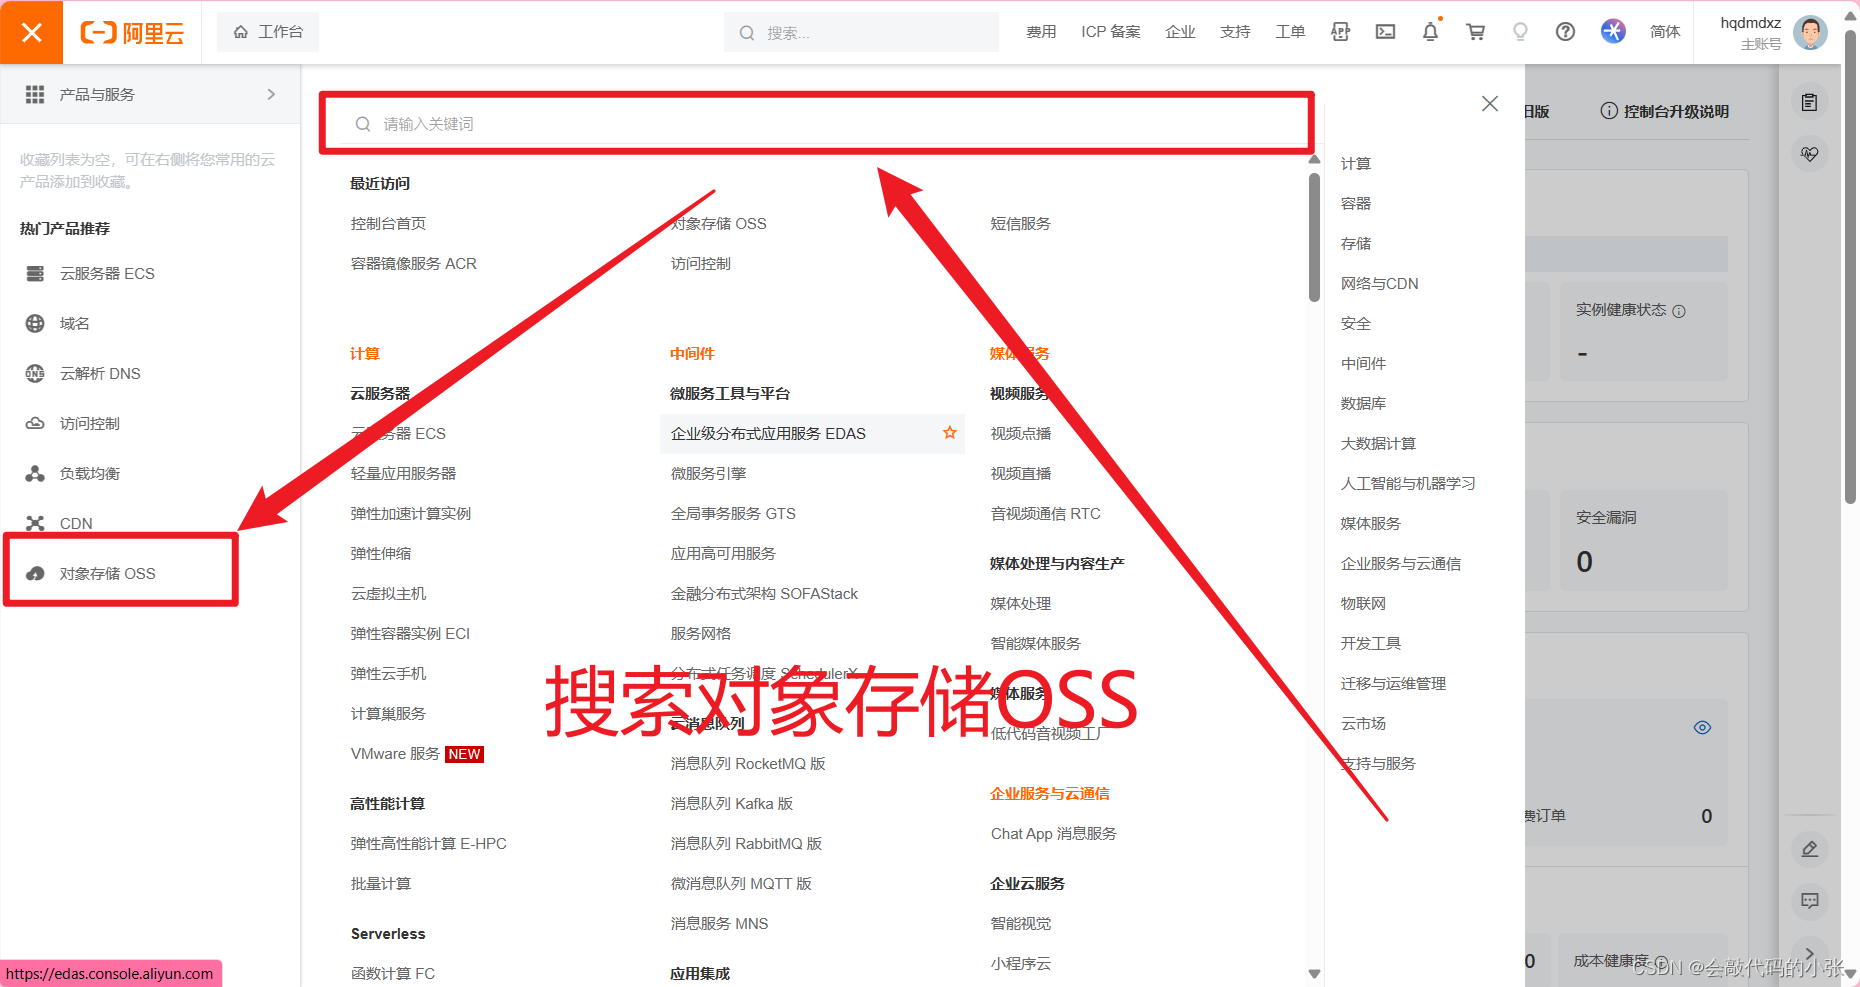Open the 工作台 tab

click(268, 32)
